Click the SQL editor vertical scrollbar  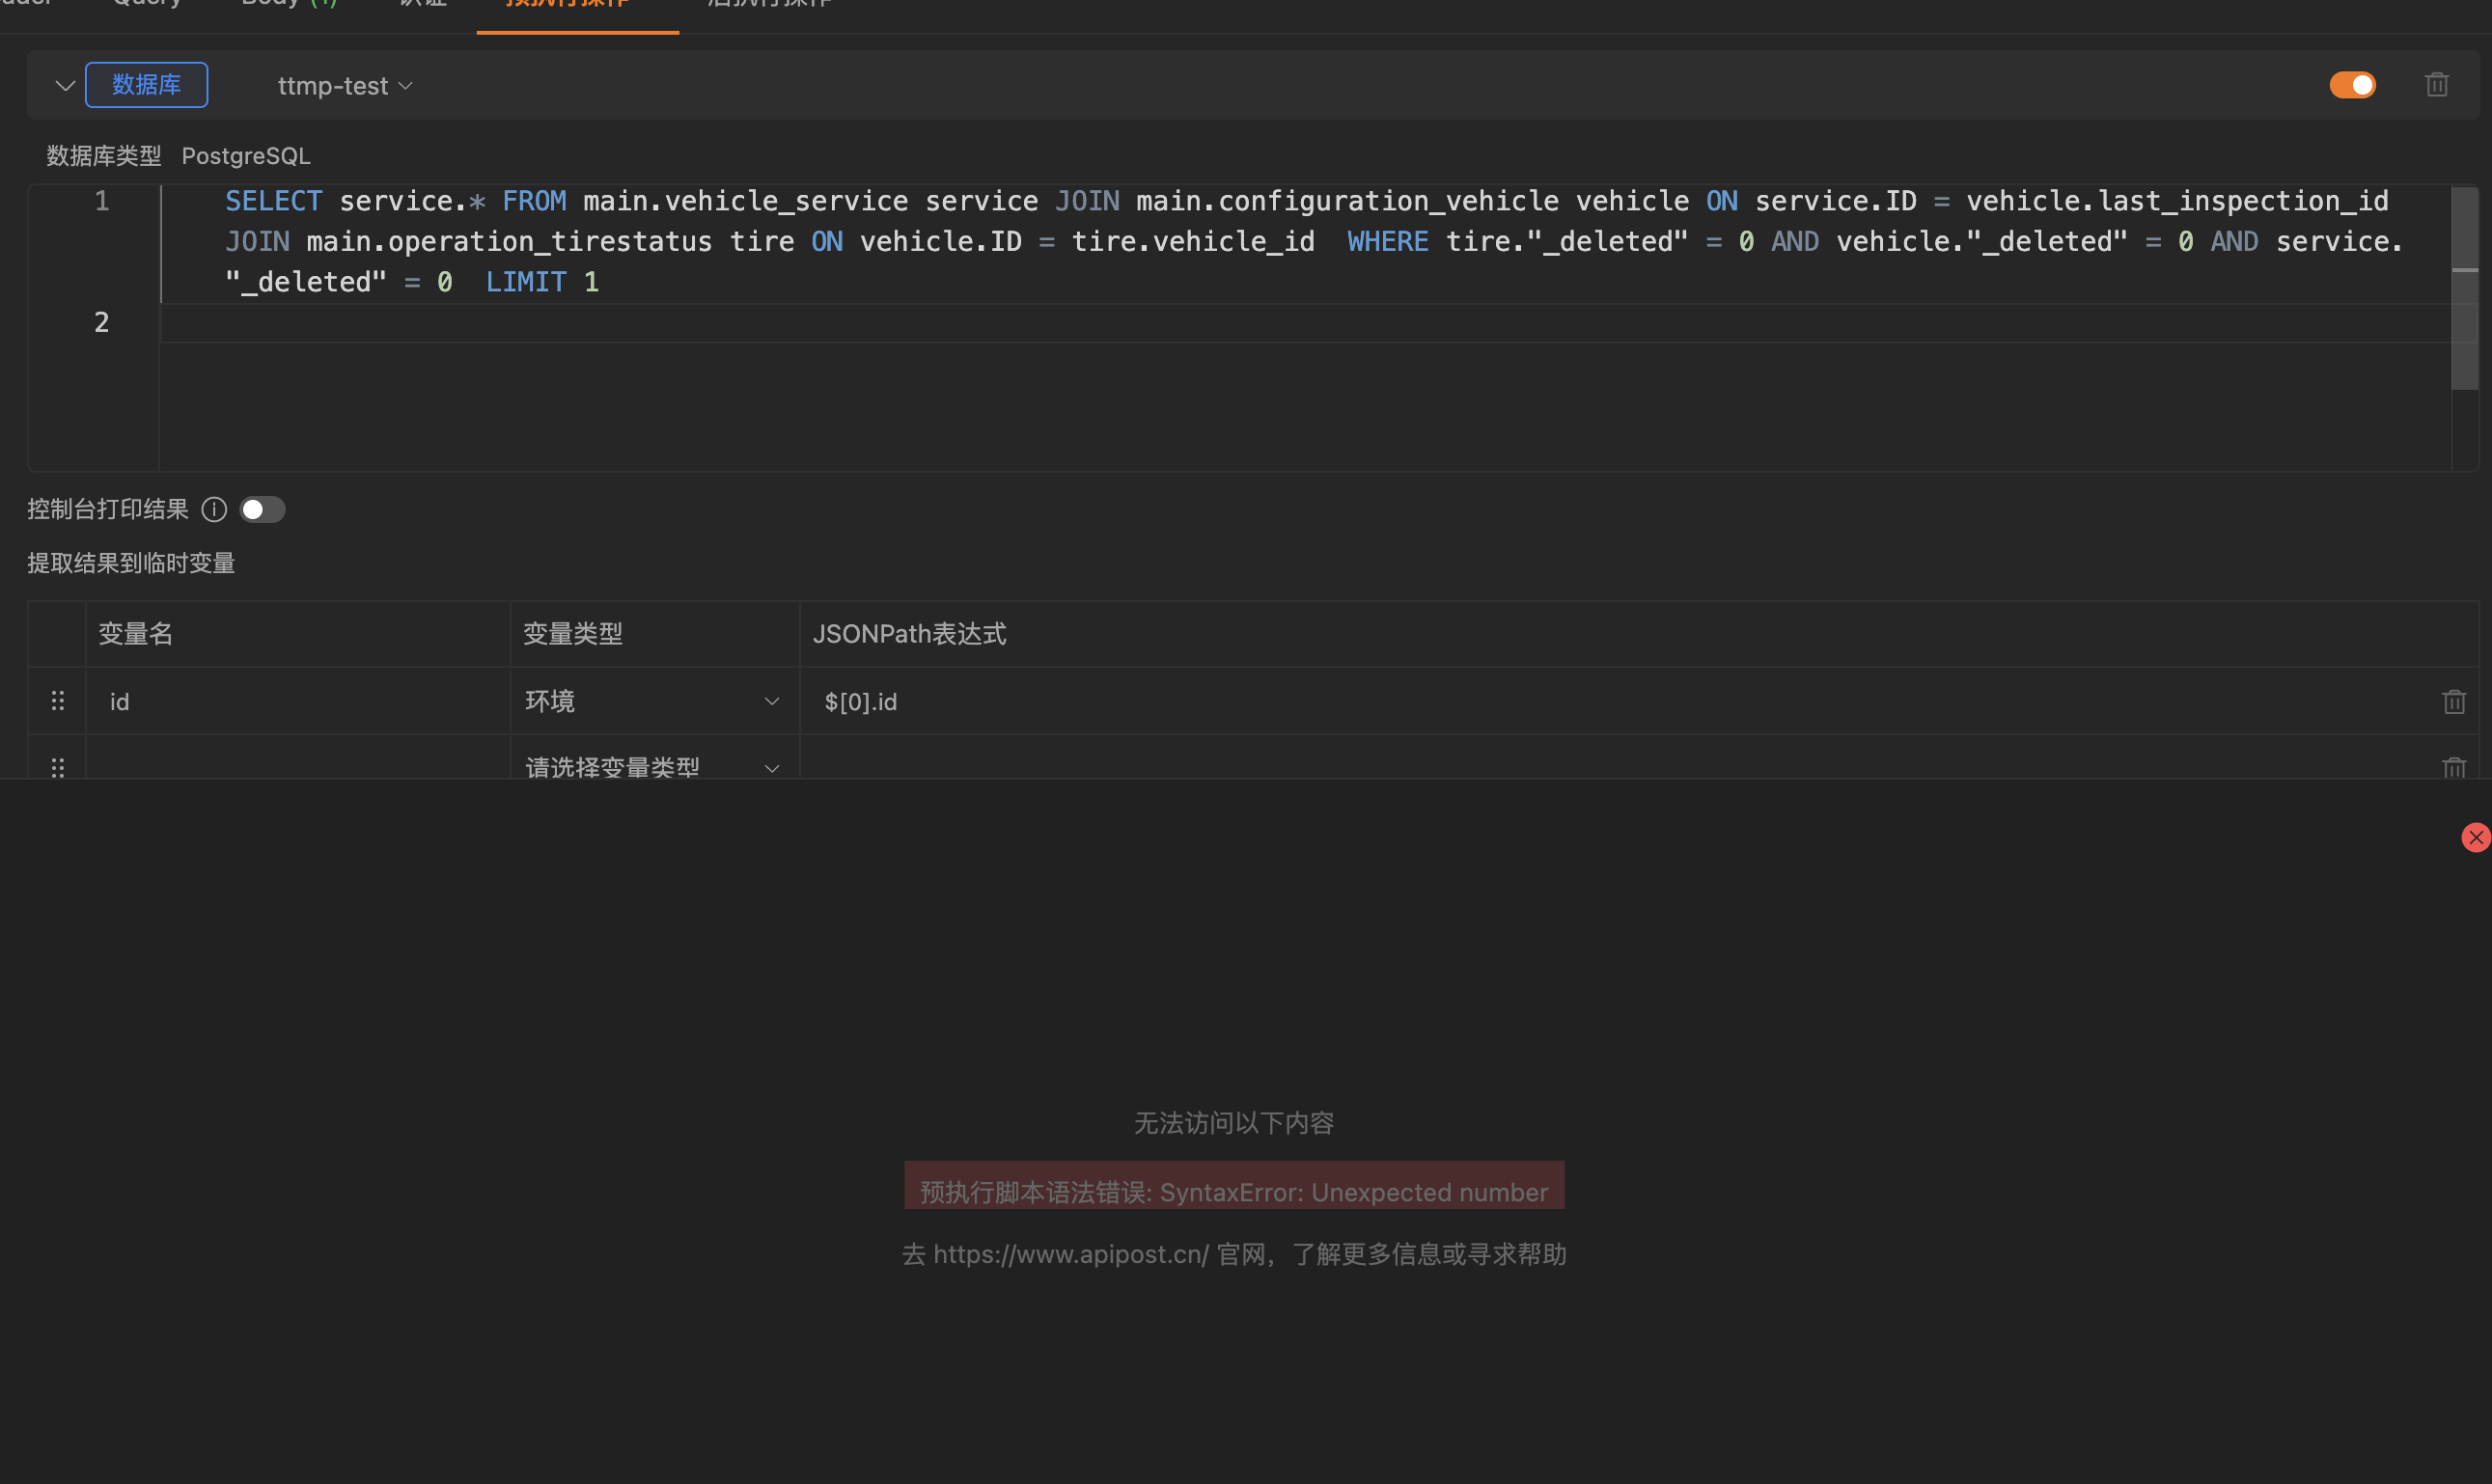pos(2464,288)
